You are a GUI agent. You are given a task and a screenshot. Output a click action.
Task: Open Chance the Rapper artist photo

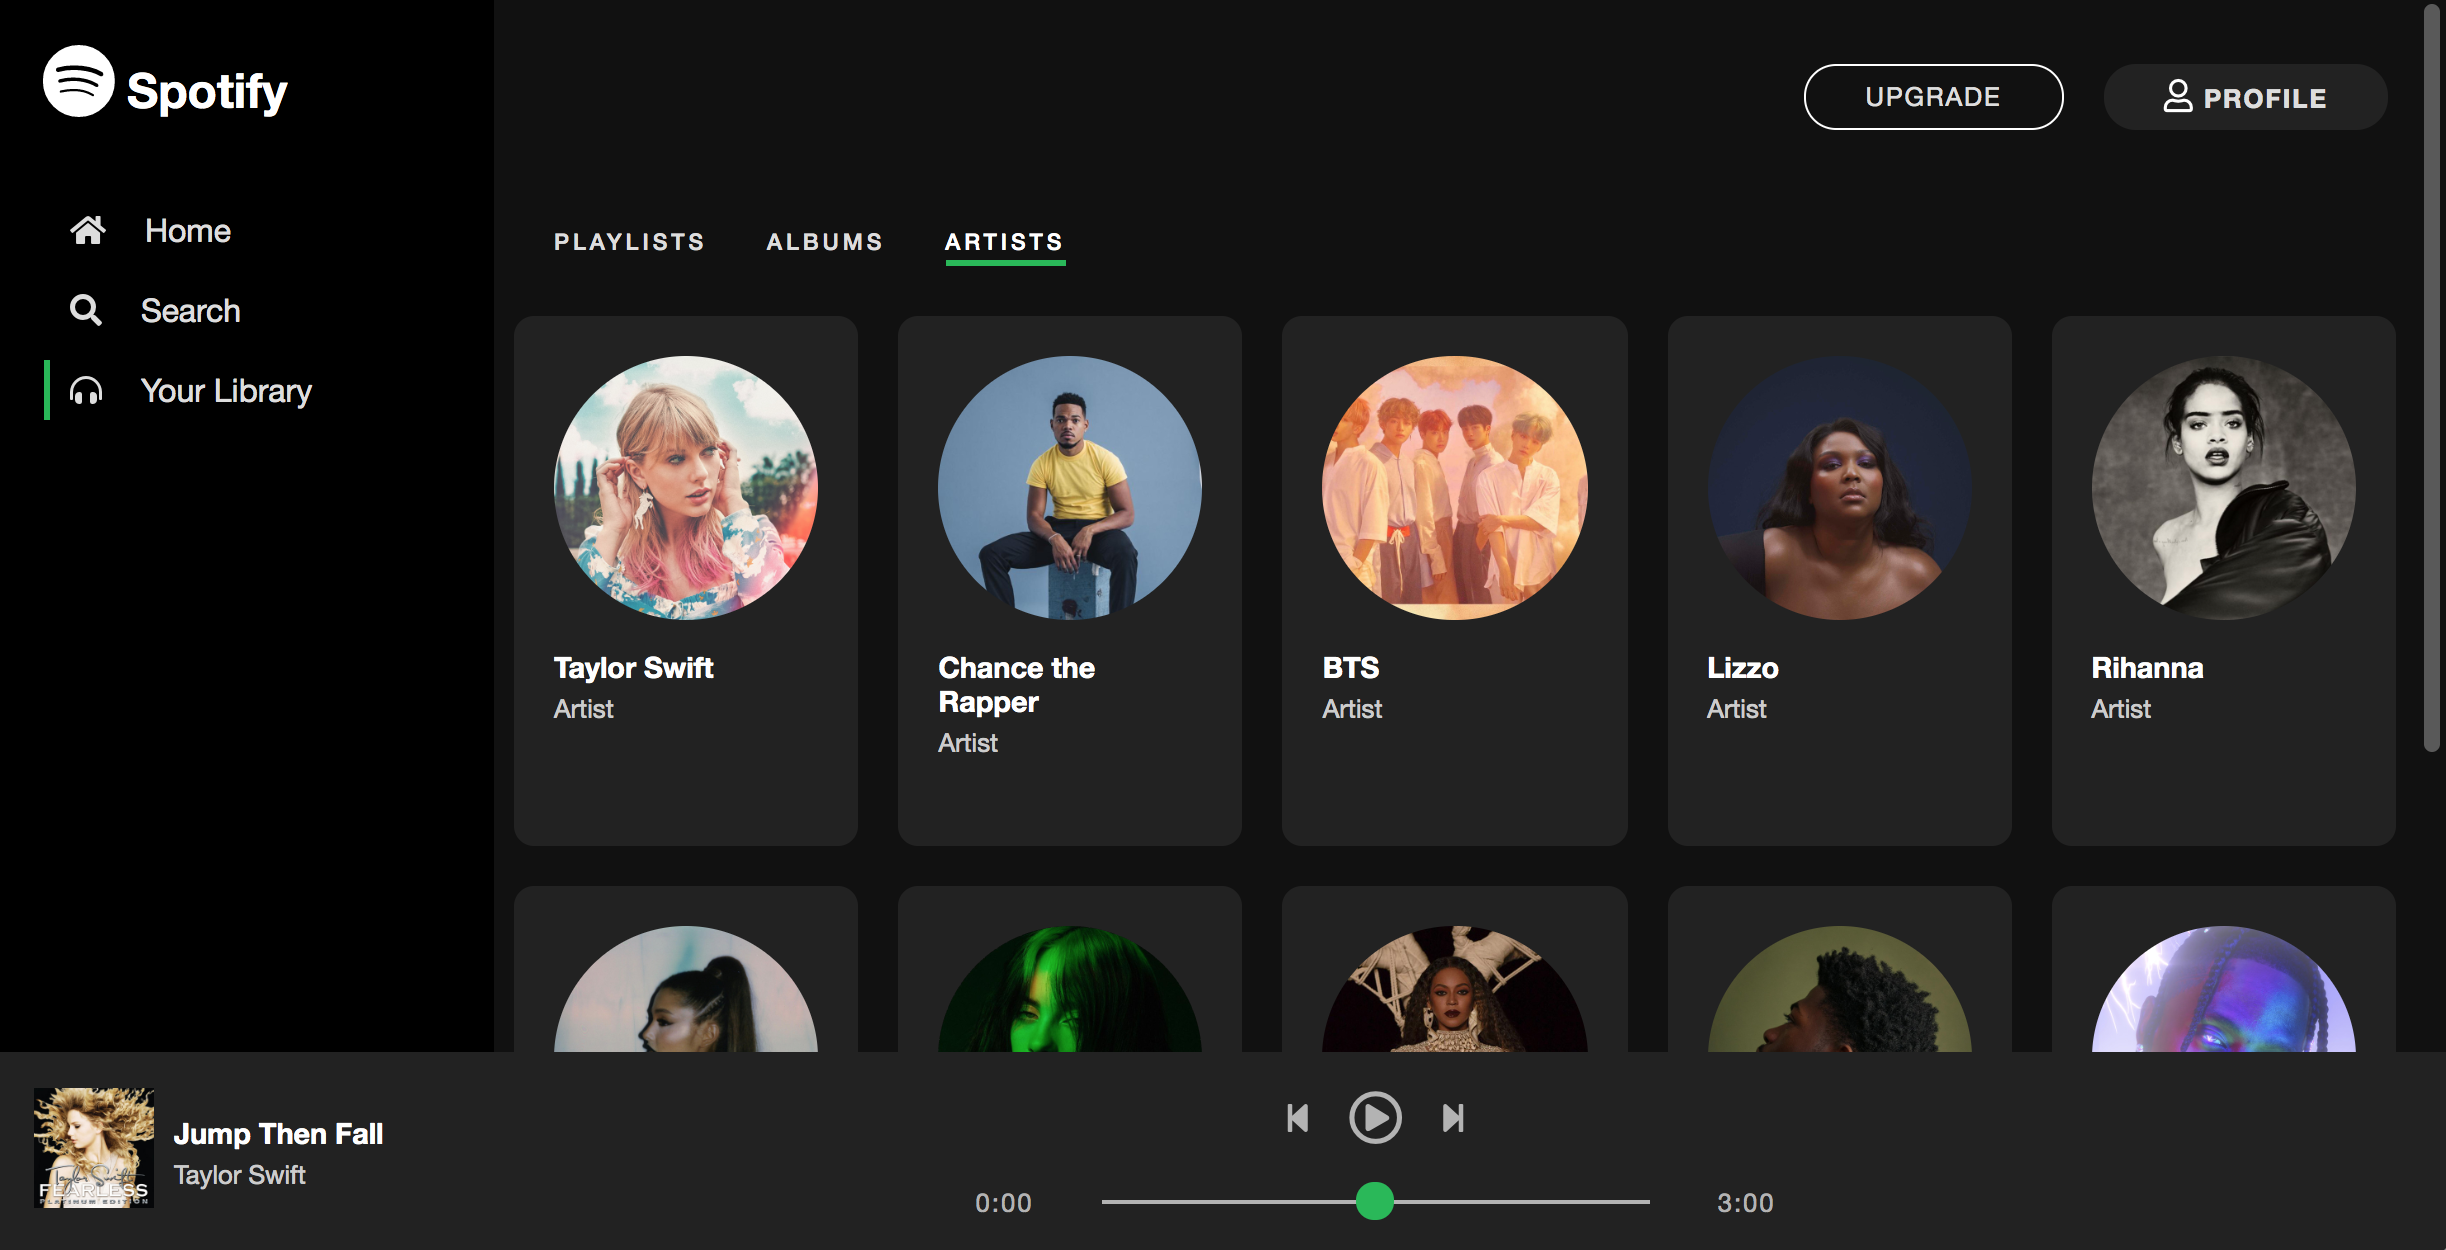coord(1070,488)
